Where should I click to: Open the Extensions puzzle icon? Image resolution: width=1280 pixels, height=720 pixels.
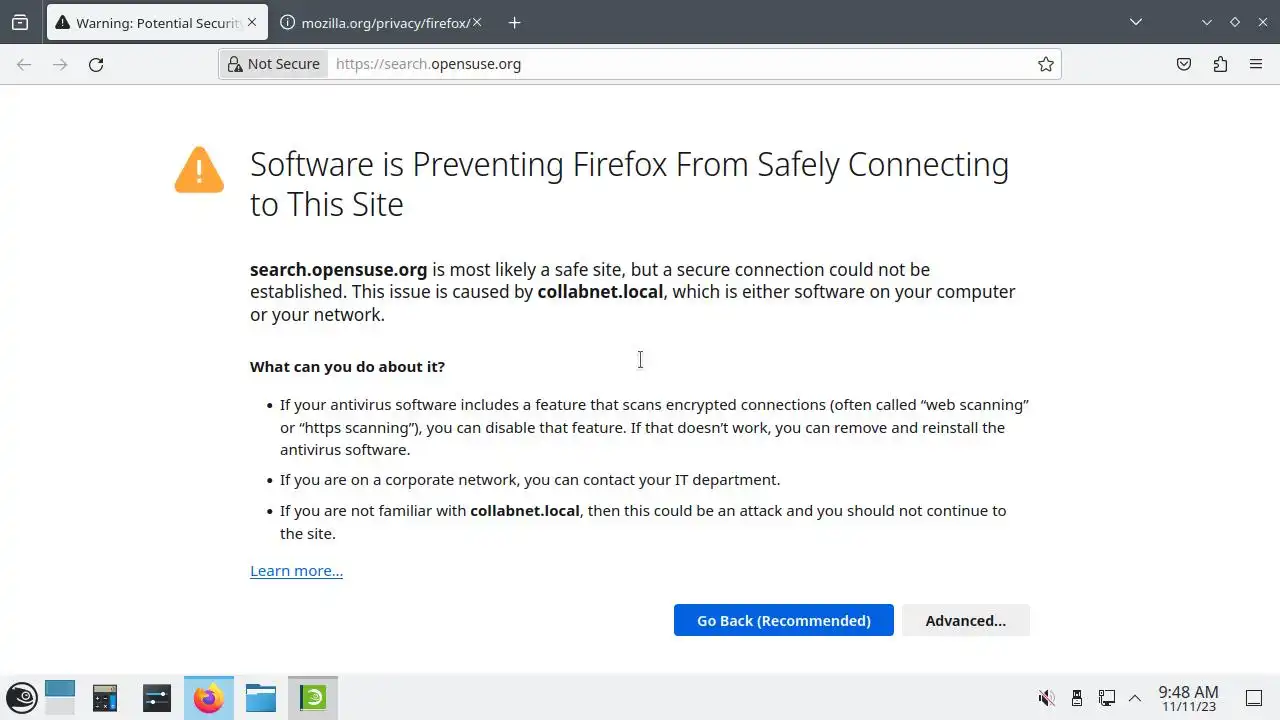1220,64
